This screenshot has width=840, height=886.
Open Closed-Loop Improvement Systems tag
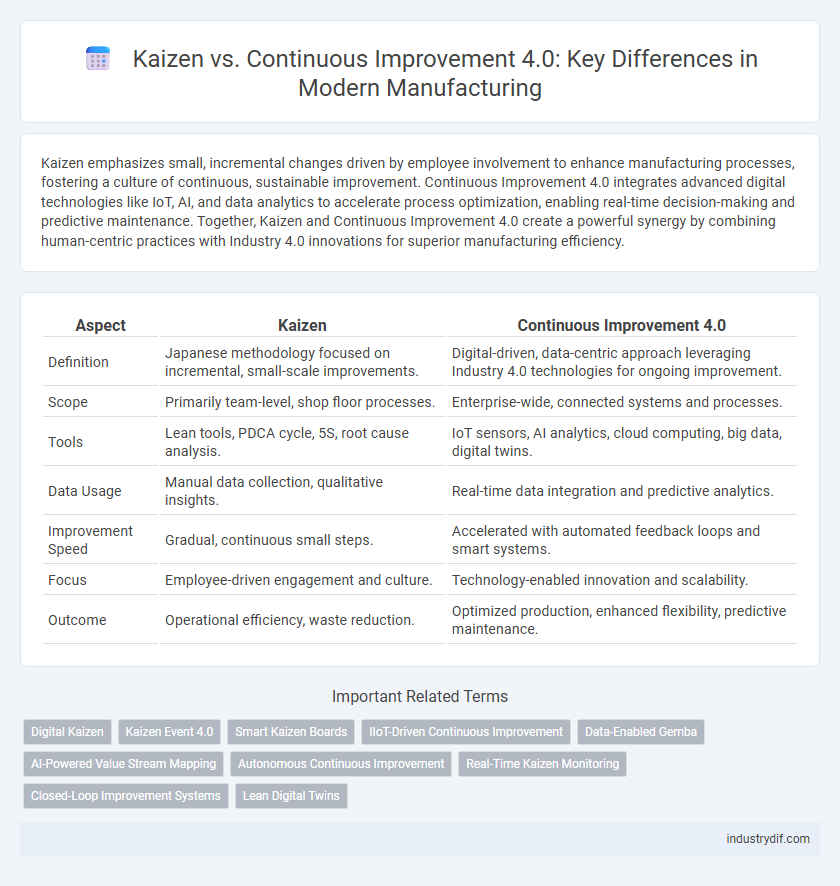[126, 796]
